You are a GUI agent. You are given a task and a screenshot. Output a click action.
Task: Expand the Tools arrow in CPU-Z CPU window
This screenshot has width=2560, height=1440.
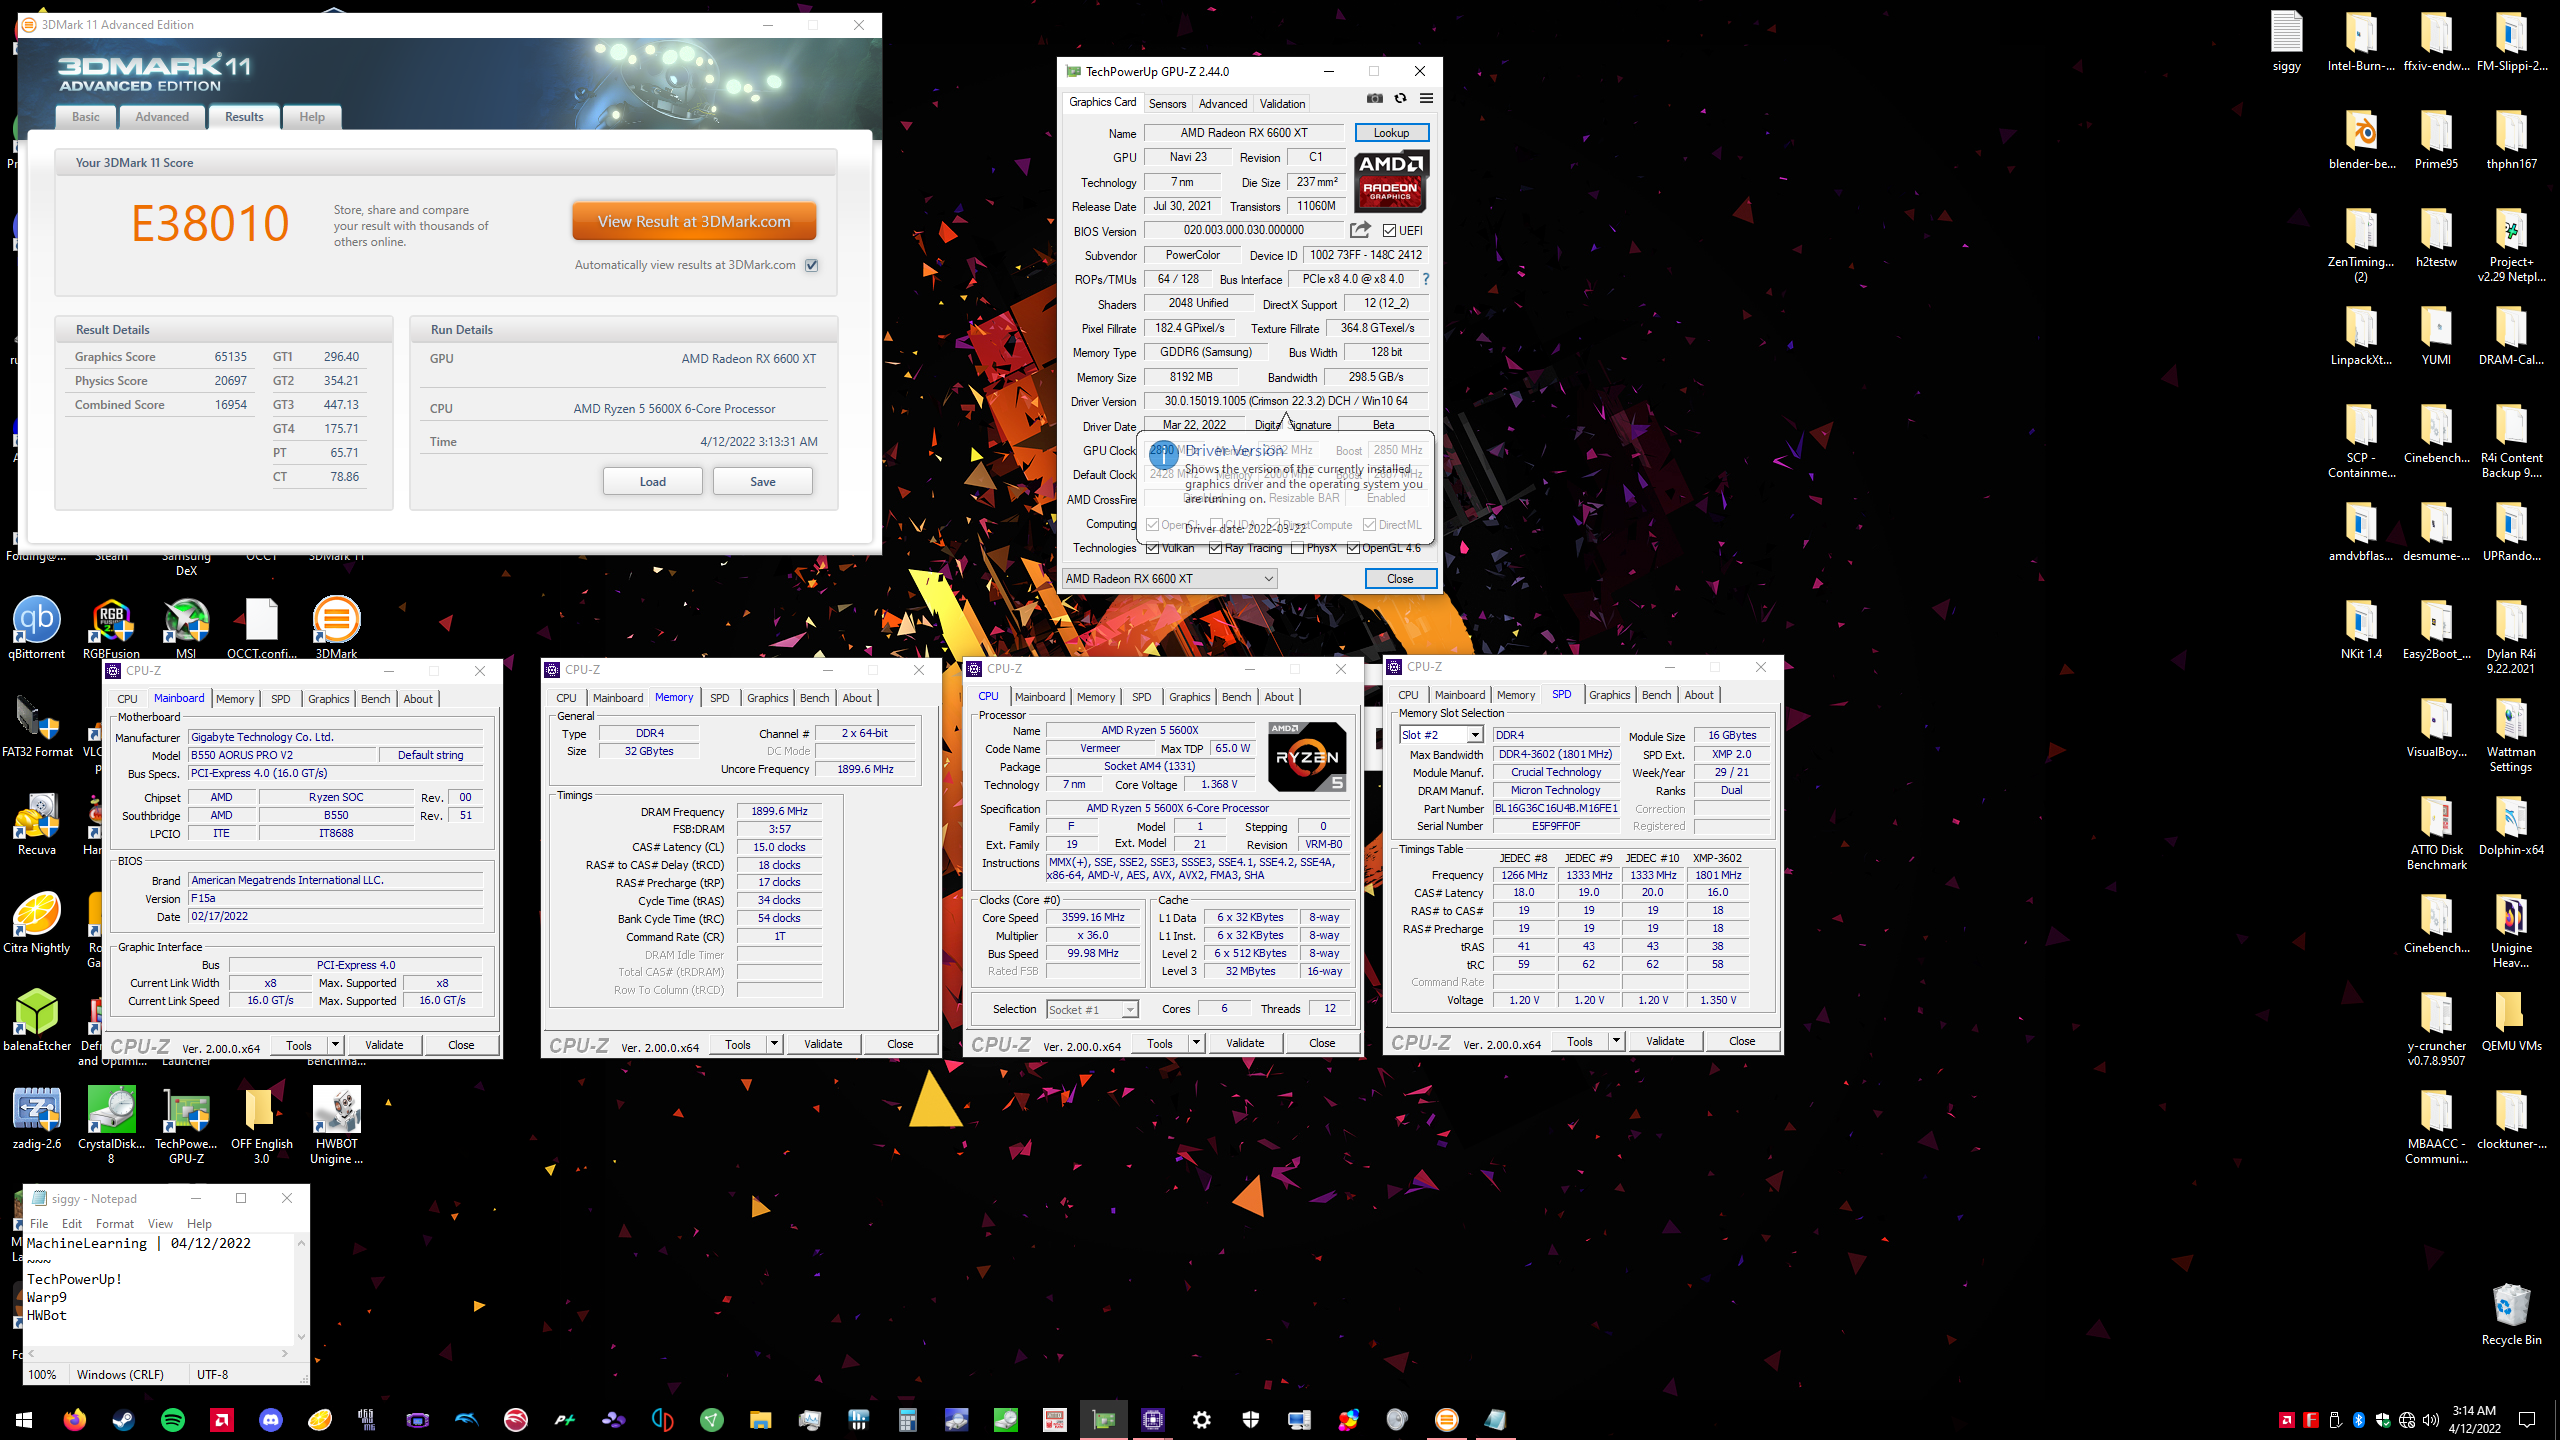1196,1043
